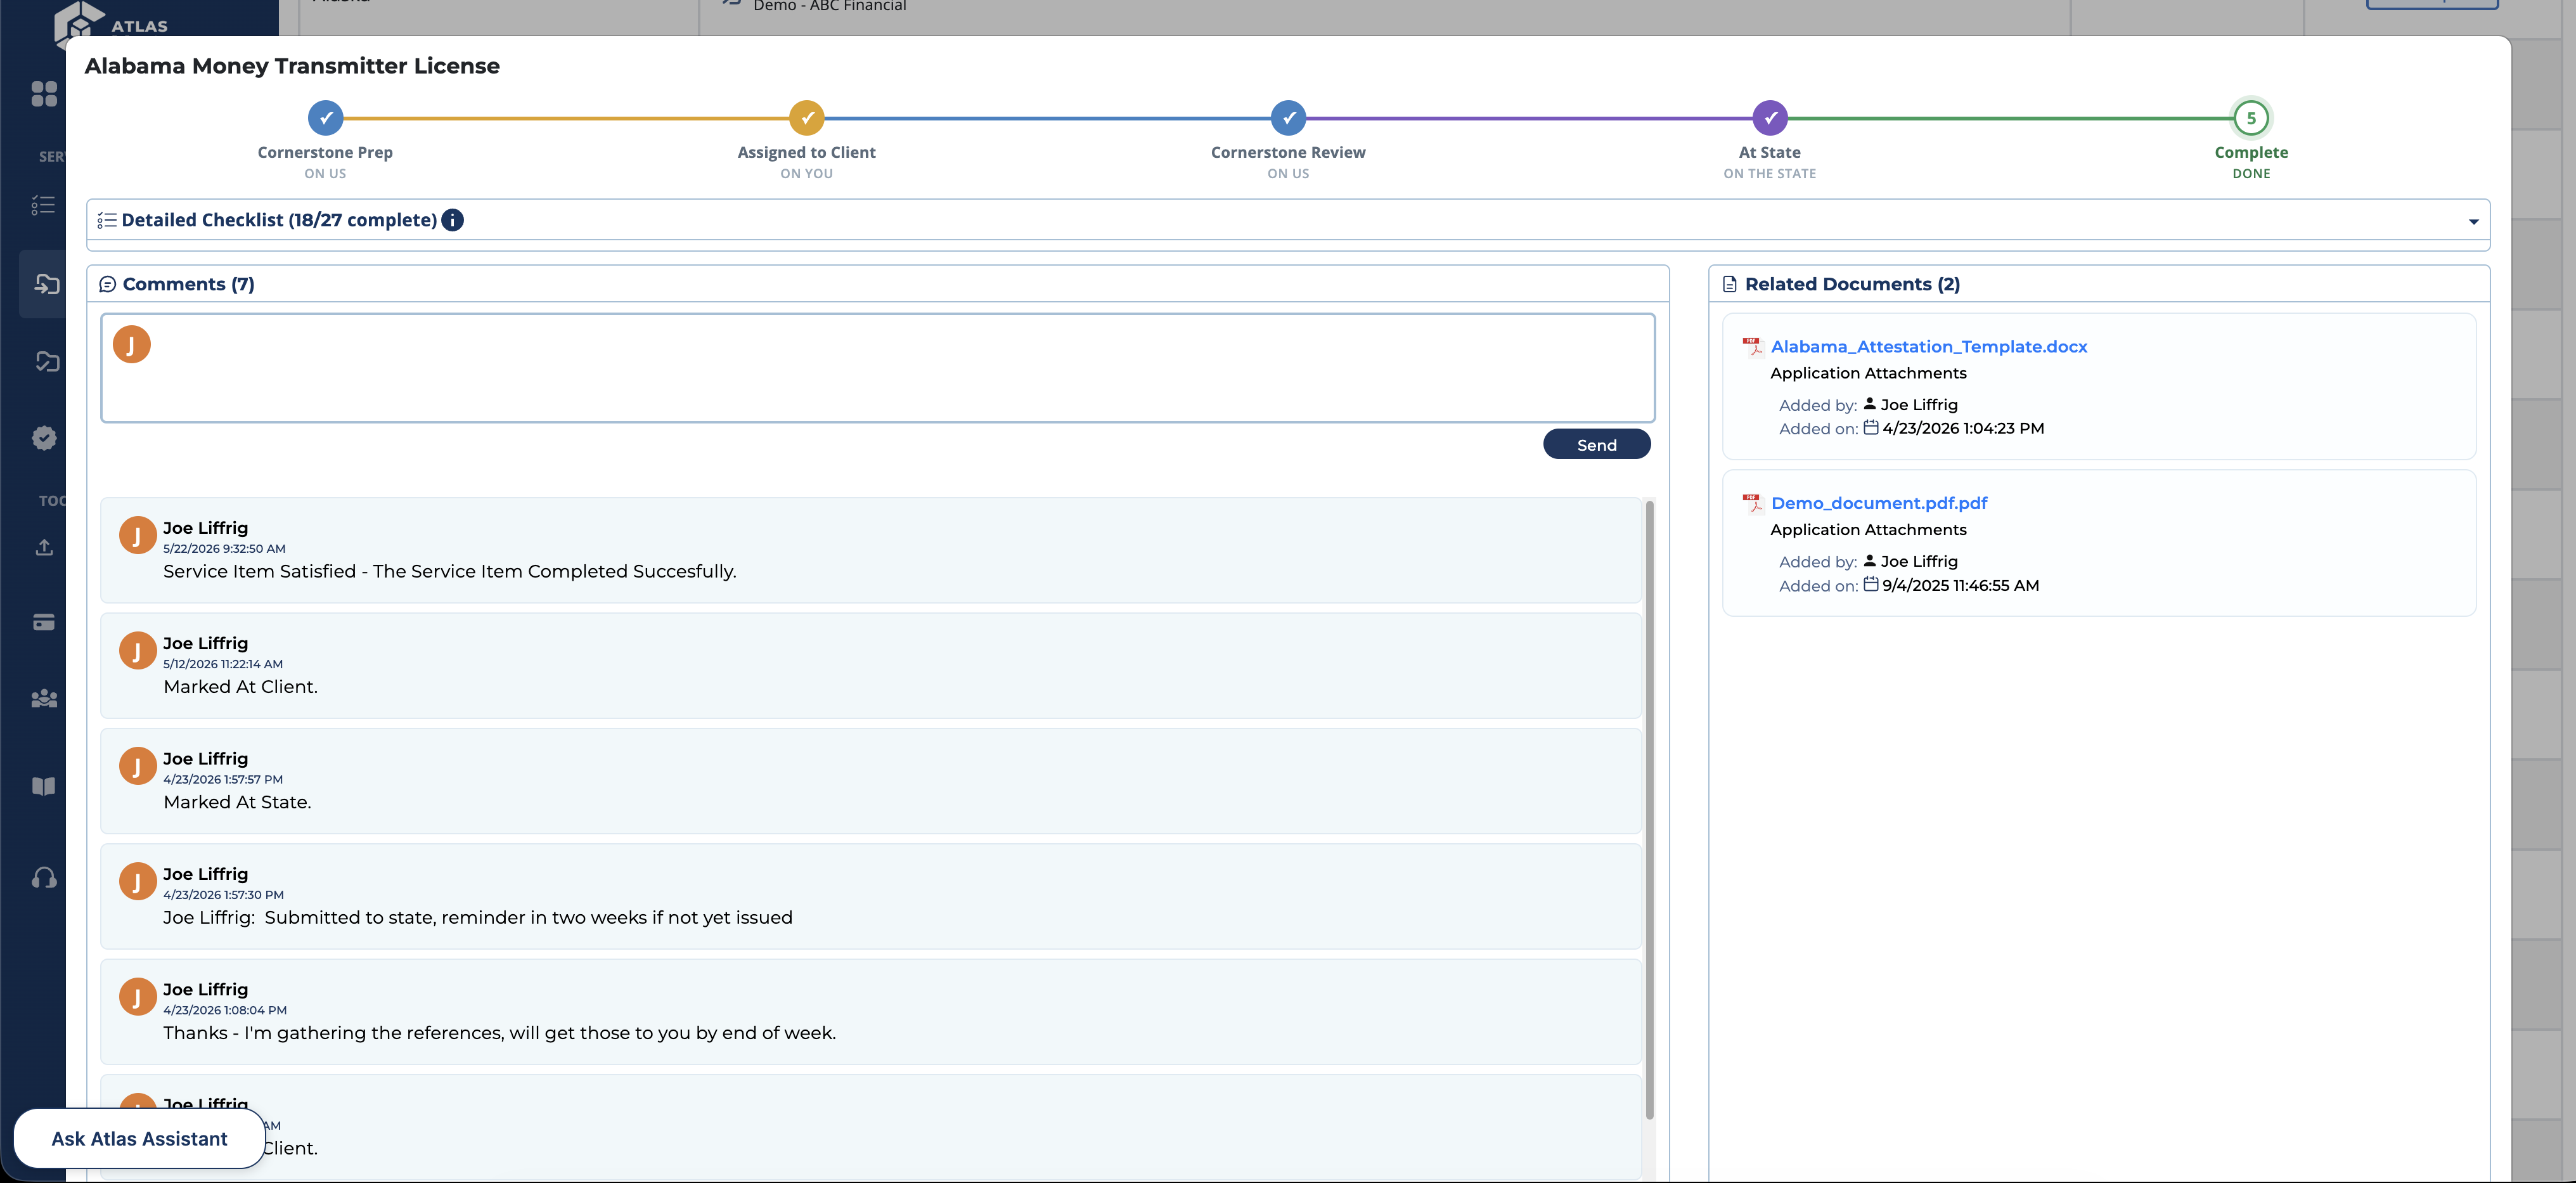Click the Cornerstone Prep step label
This screenshot has height=1183, width=2576.
325,153
